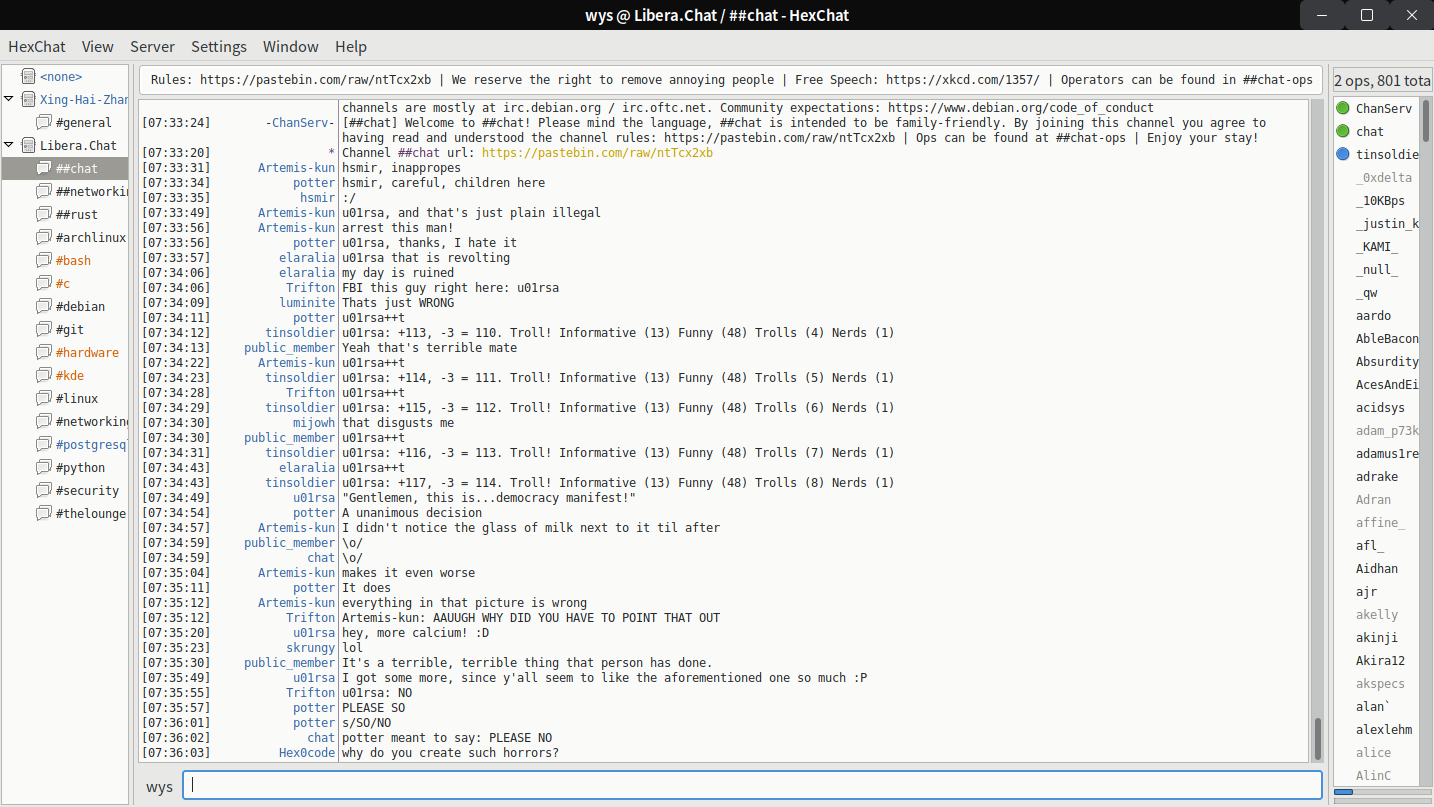
Task: Switch to the #bash channel
Action: point(73,261)
